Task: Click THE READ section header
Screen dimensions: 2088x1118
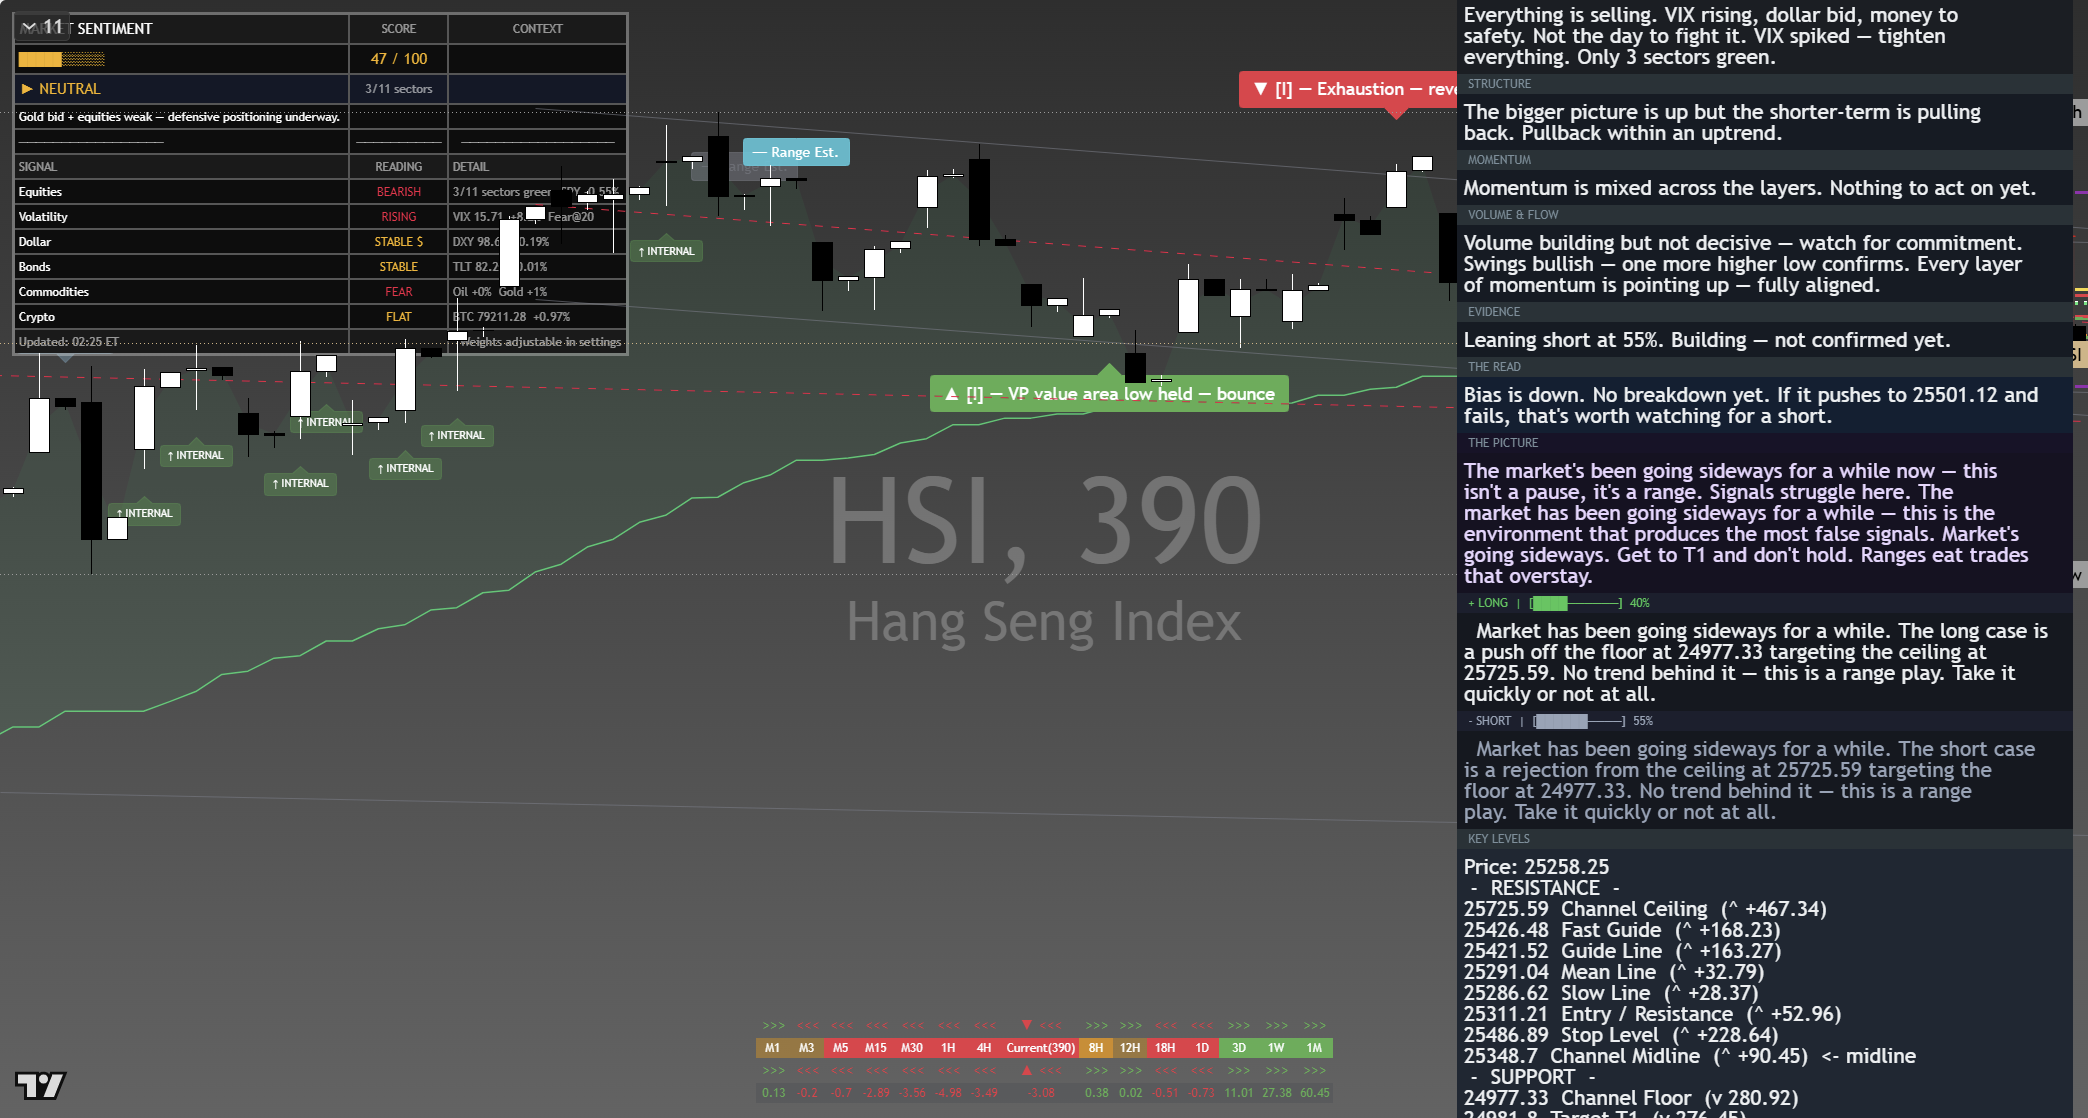Action: click(1494, 367)
